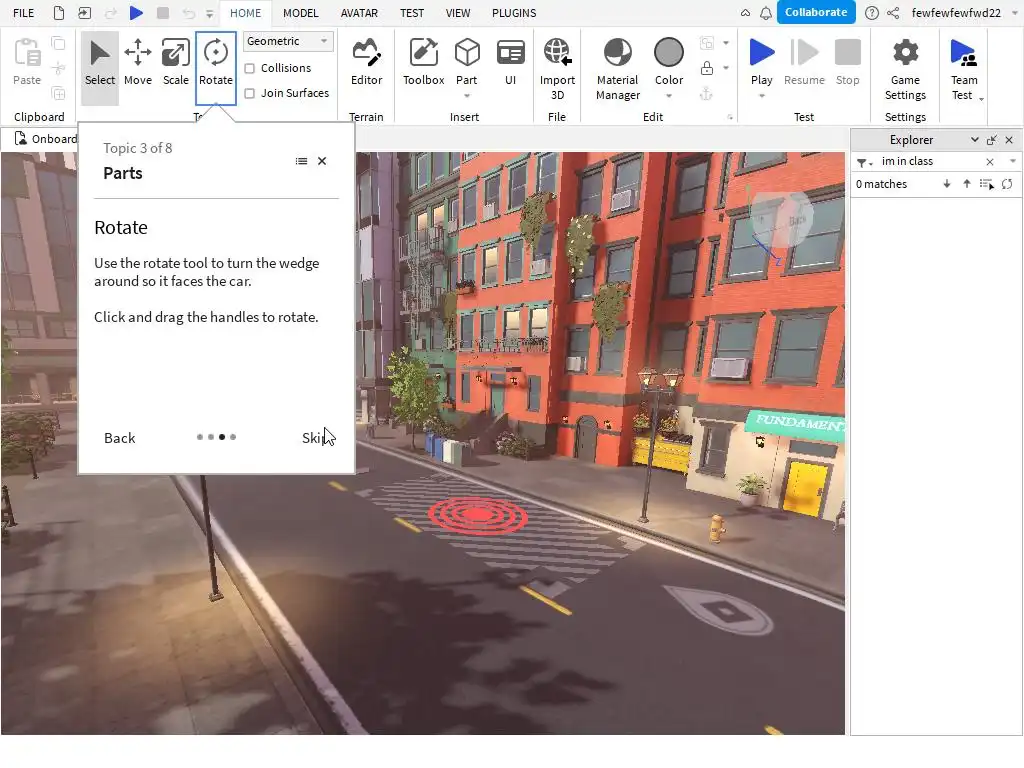Click the Paste clipboard button
This screenshot has width=1024, height=768.
click(27, 63)
